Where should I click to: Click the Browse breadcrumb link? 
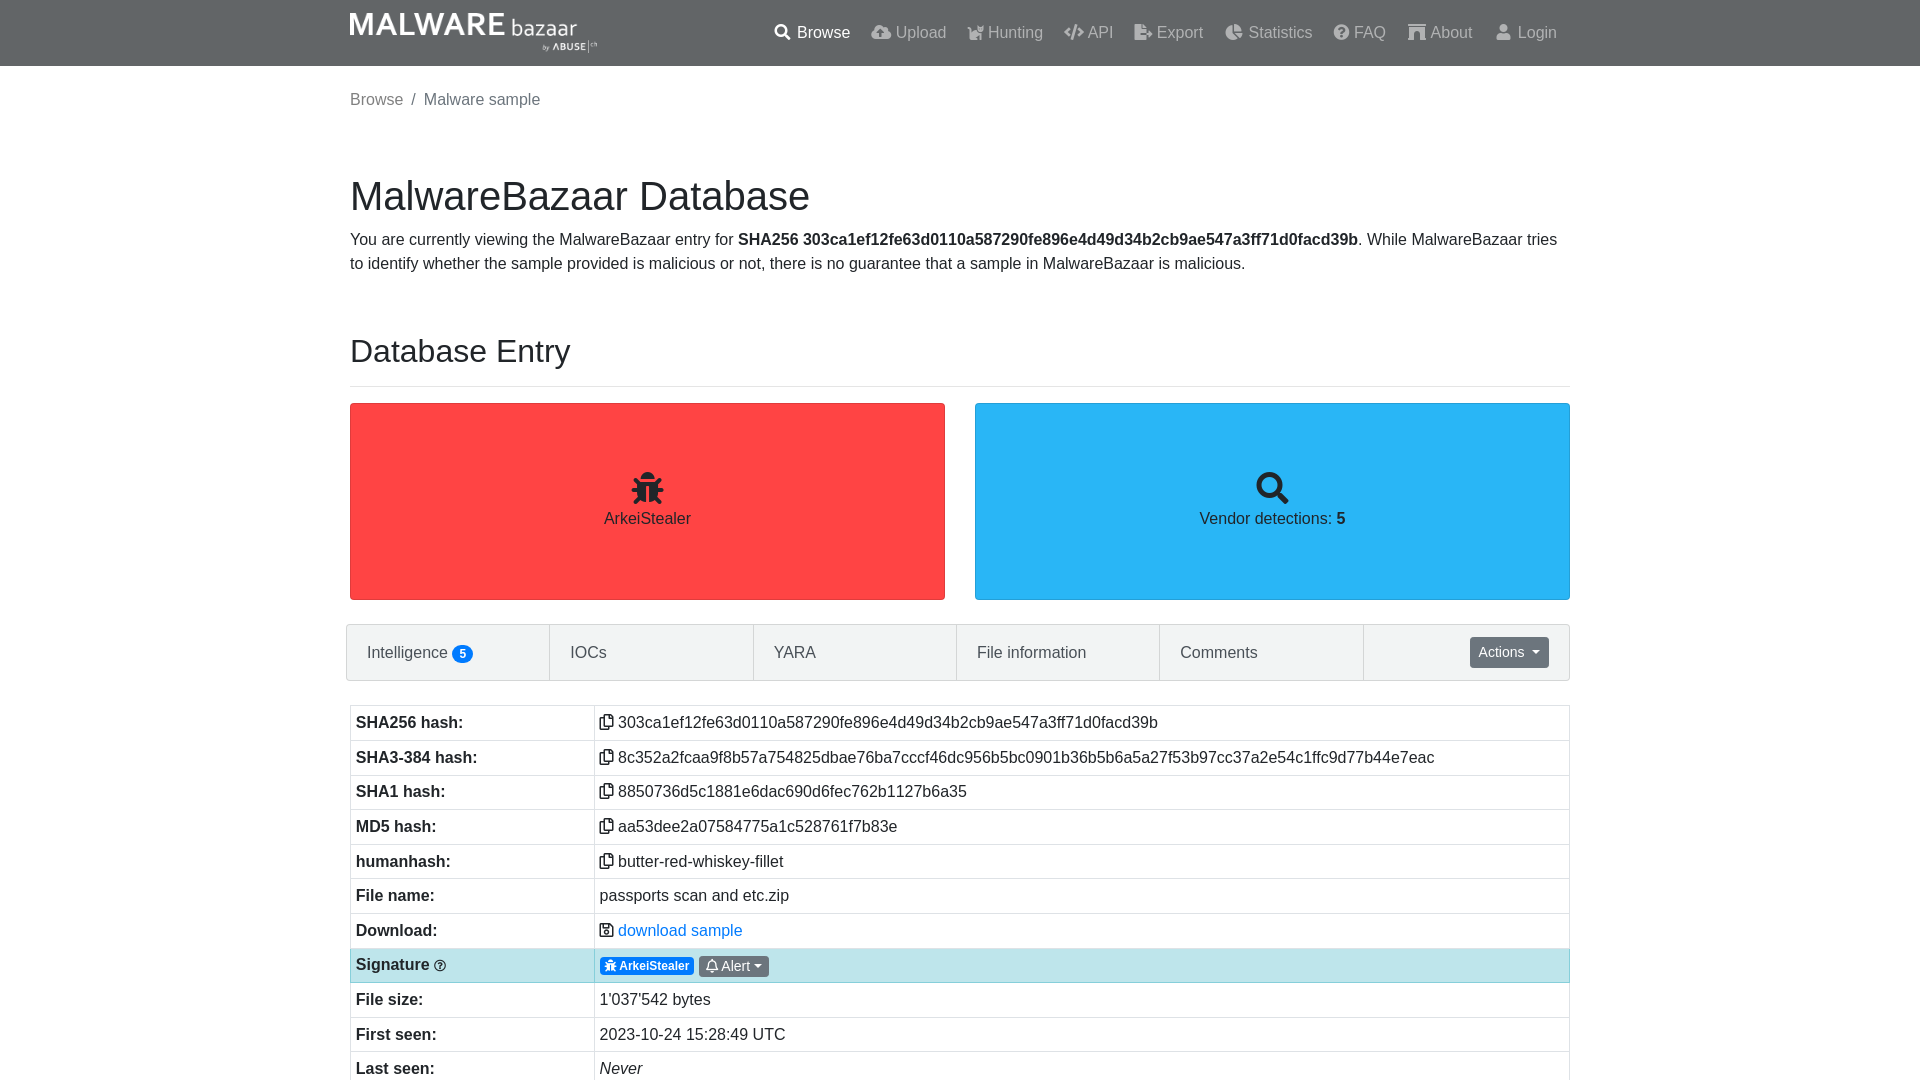[x=377, y=99]
